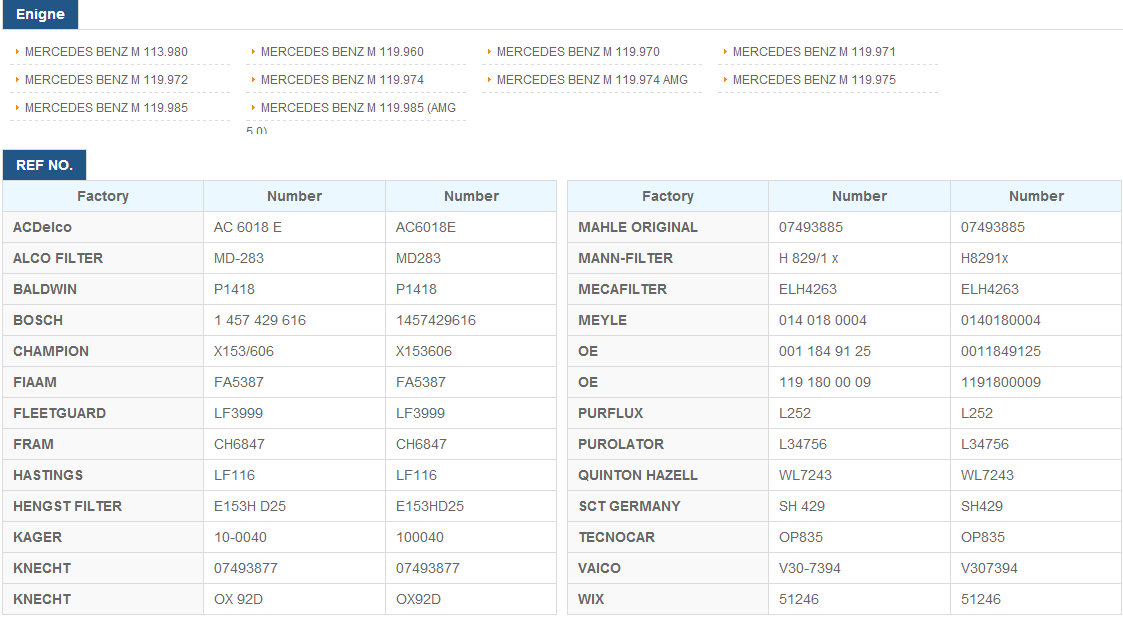Open MERCEDES BENZ M 119.975 engine link
Image resolution: width=1123 pixels, height=617 pixels.
814,80
